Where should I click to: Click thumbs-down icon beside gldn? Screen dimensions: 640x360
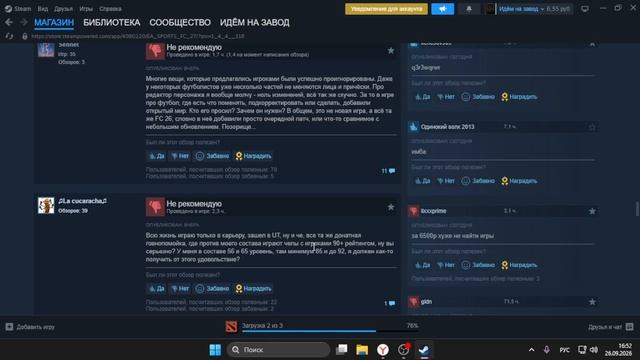pyautogui.click(x=413, y=302)
